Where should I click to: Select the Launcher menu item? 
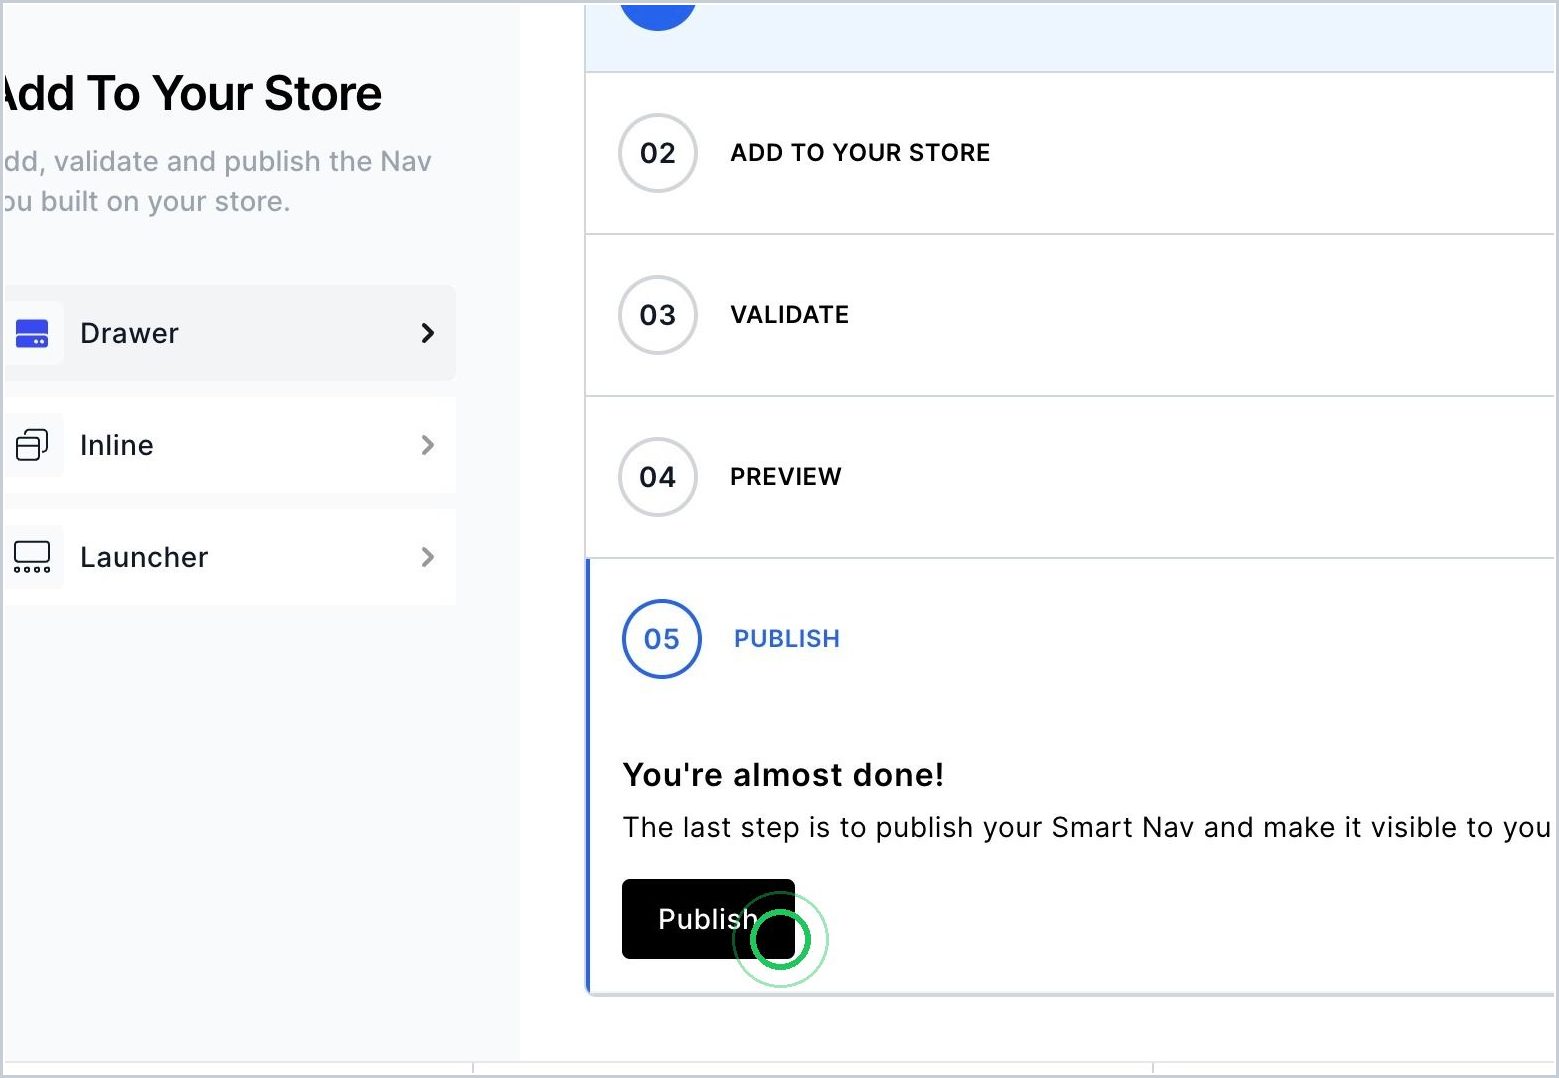coord(229,557)
